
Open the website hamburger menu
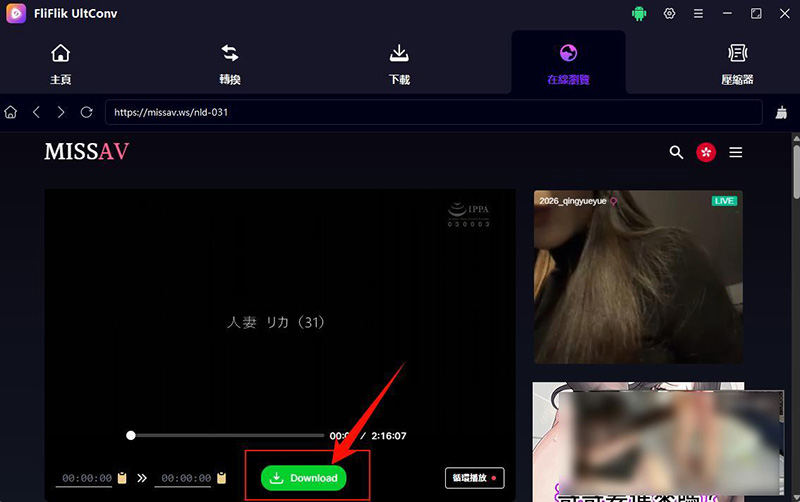736,152
